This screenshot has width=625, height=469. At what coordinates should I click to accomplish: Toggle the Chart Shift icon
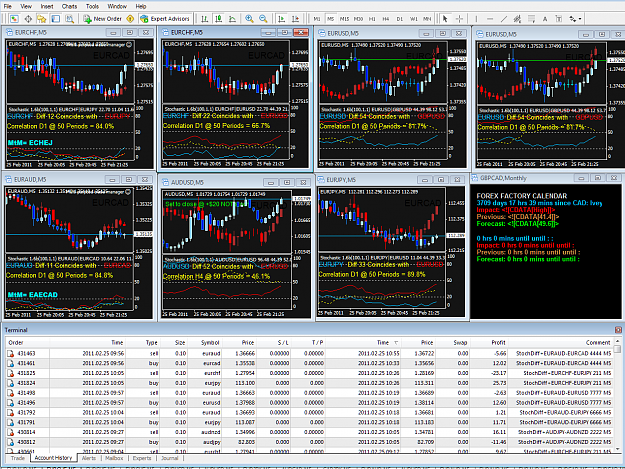tap(295, 19)
